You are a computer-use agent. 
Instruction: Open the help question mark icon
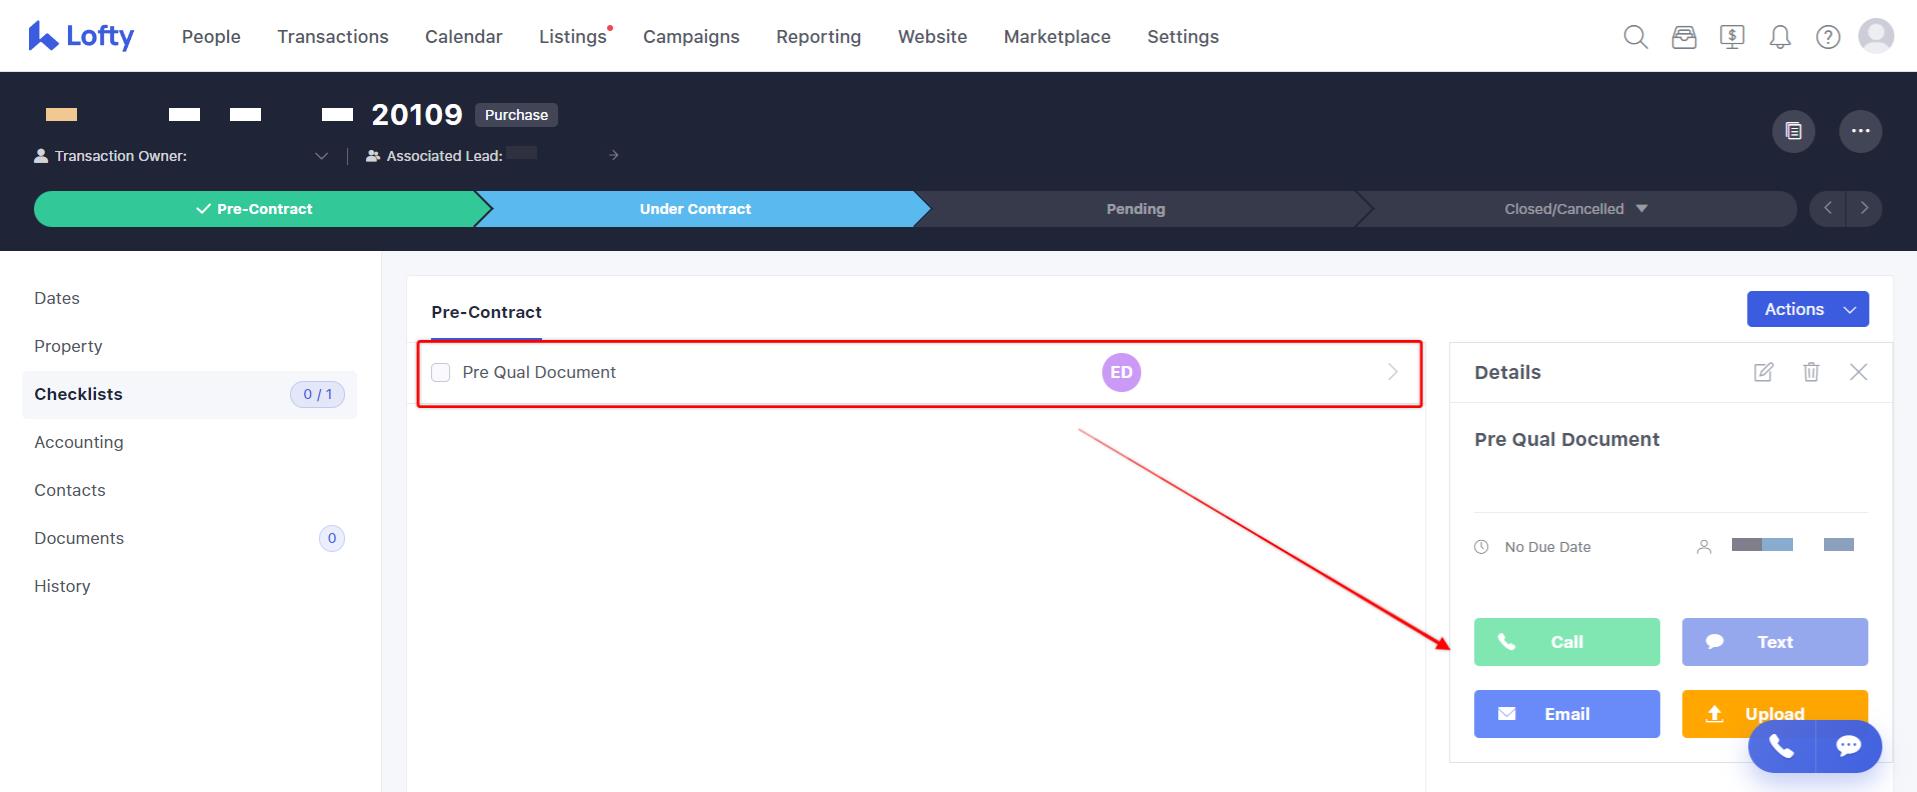[x=1828, y=37]
